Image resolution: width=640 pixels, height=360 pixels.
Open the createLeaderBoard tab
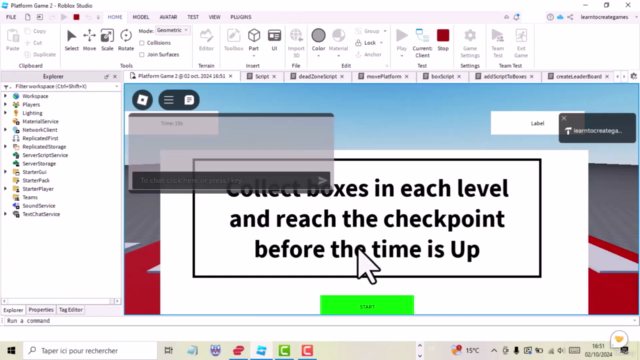[x=579, y=76]
